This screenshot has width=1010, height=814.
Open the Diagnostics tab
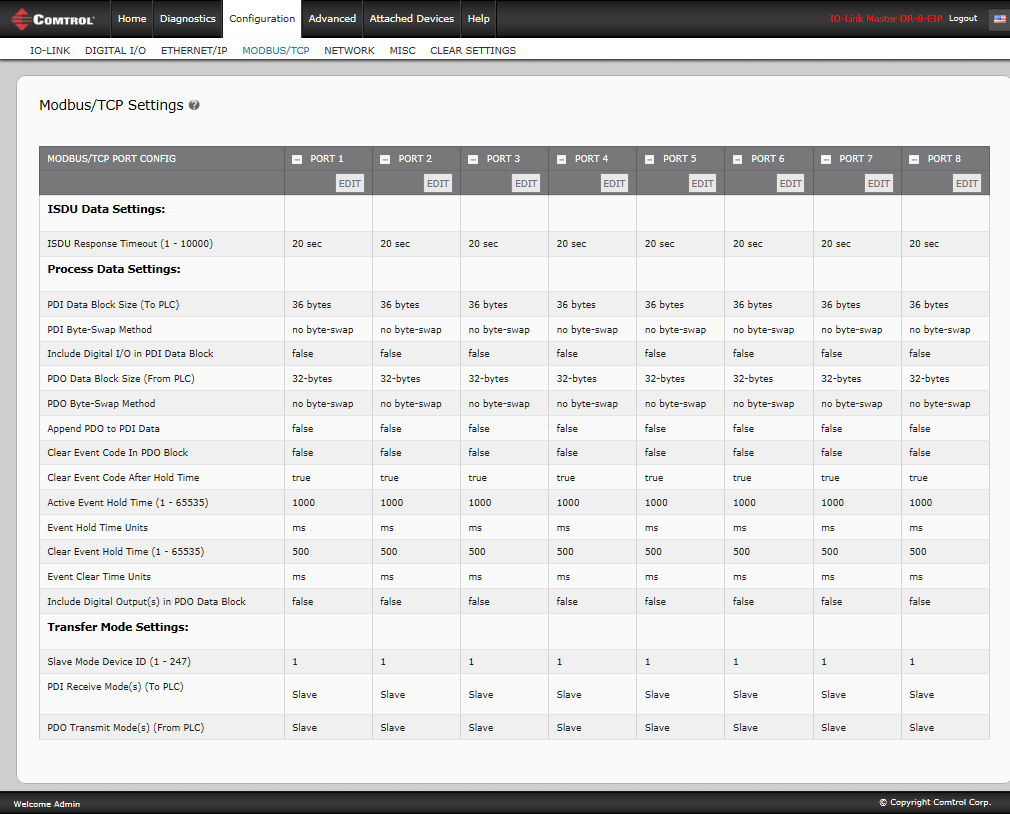187,19
